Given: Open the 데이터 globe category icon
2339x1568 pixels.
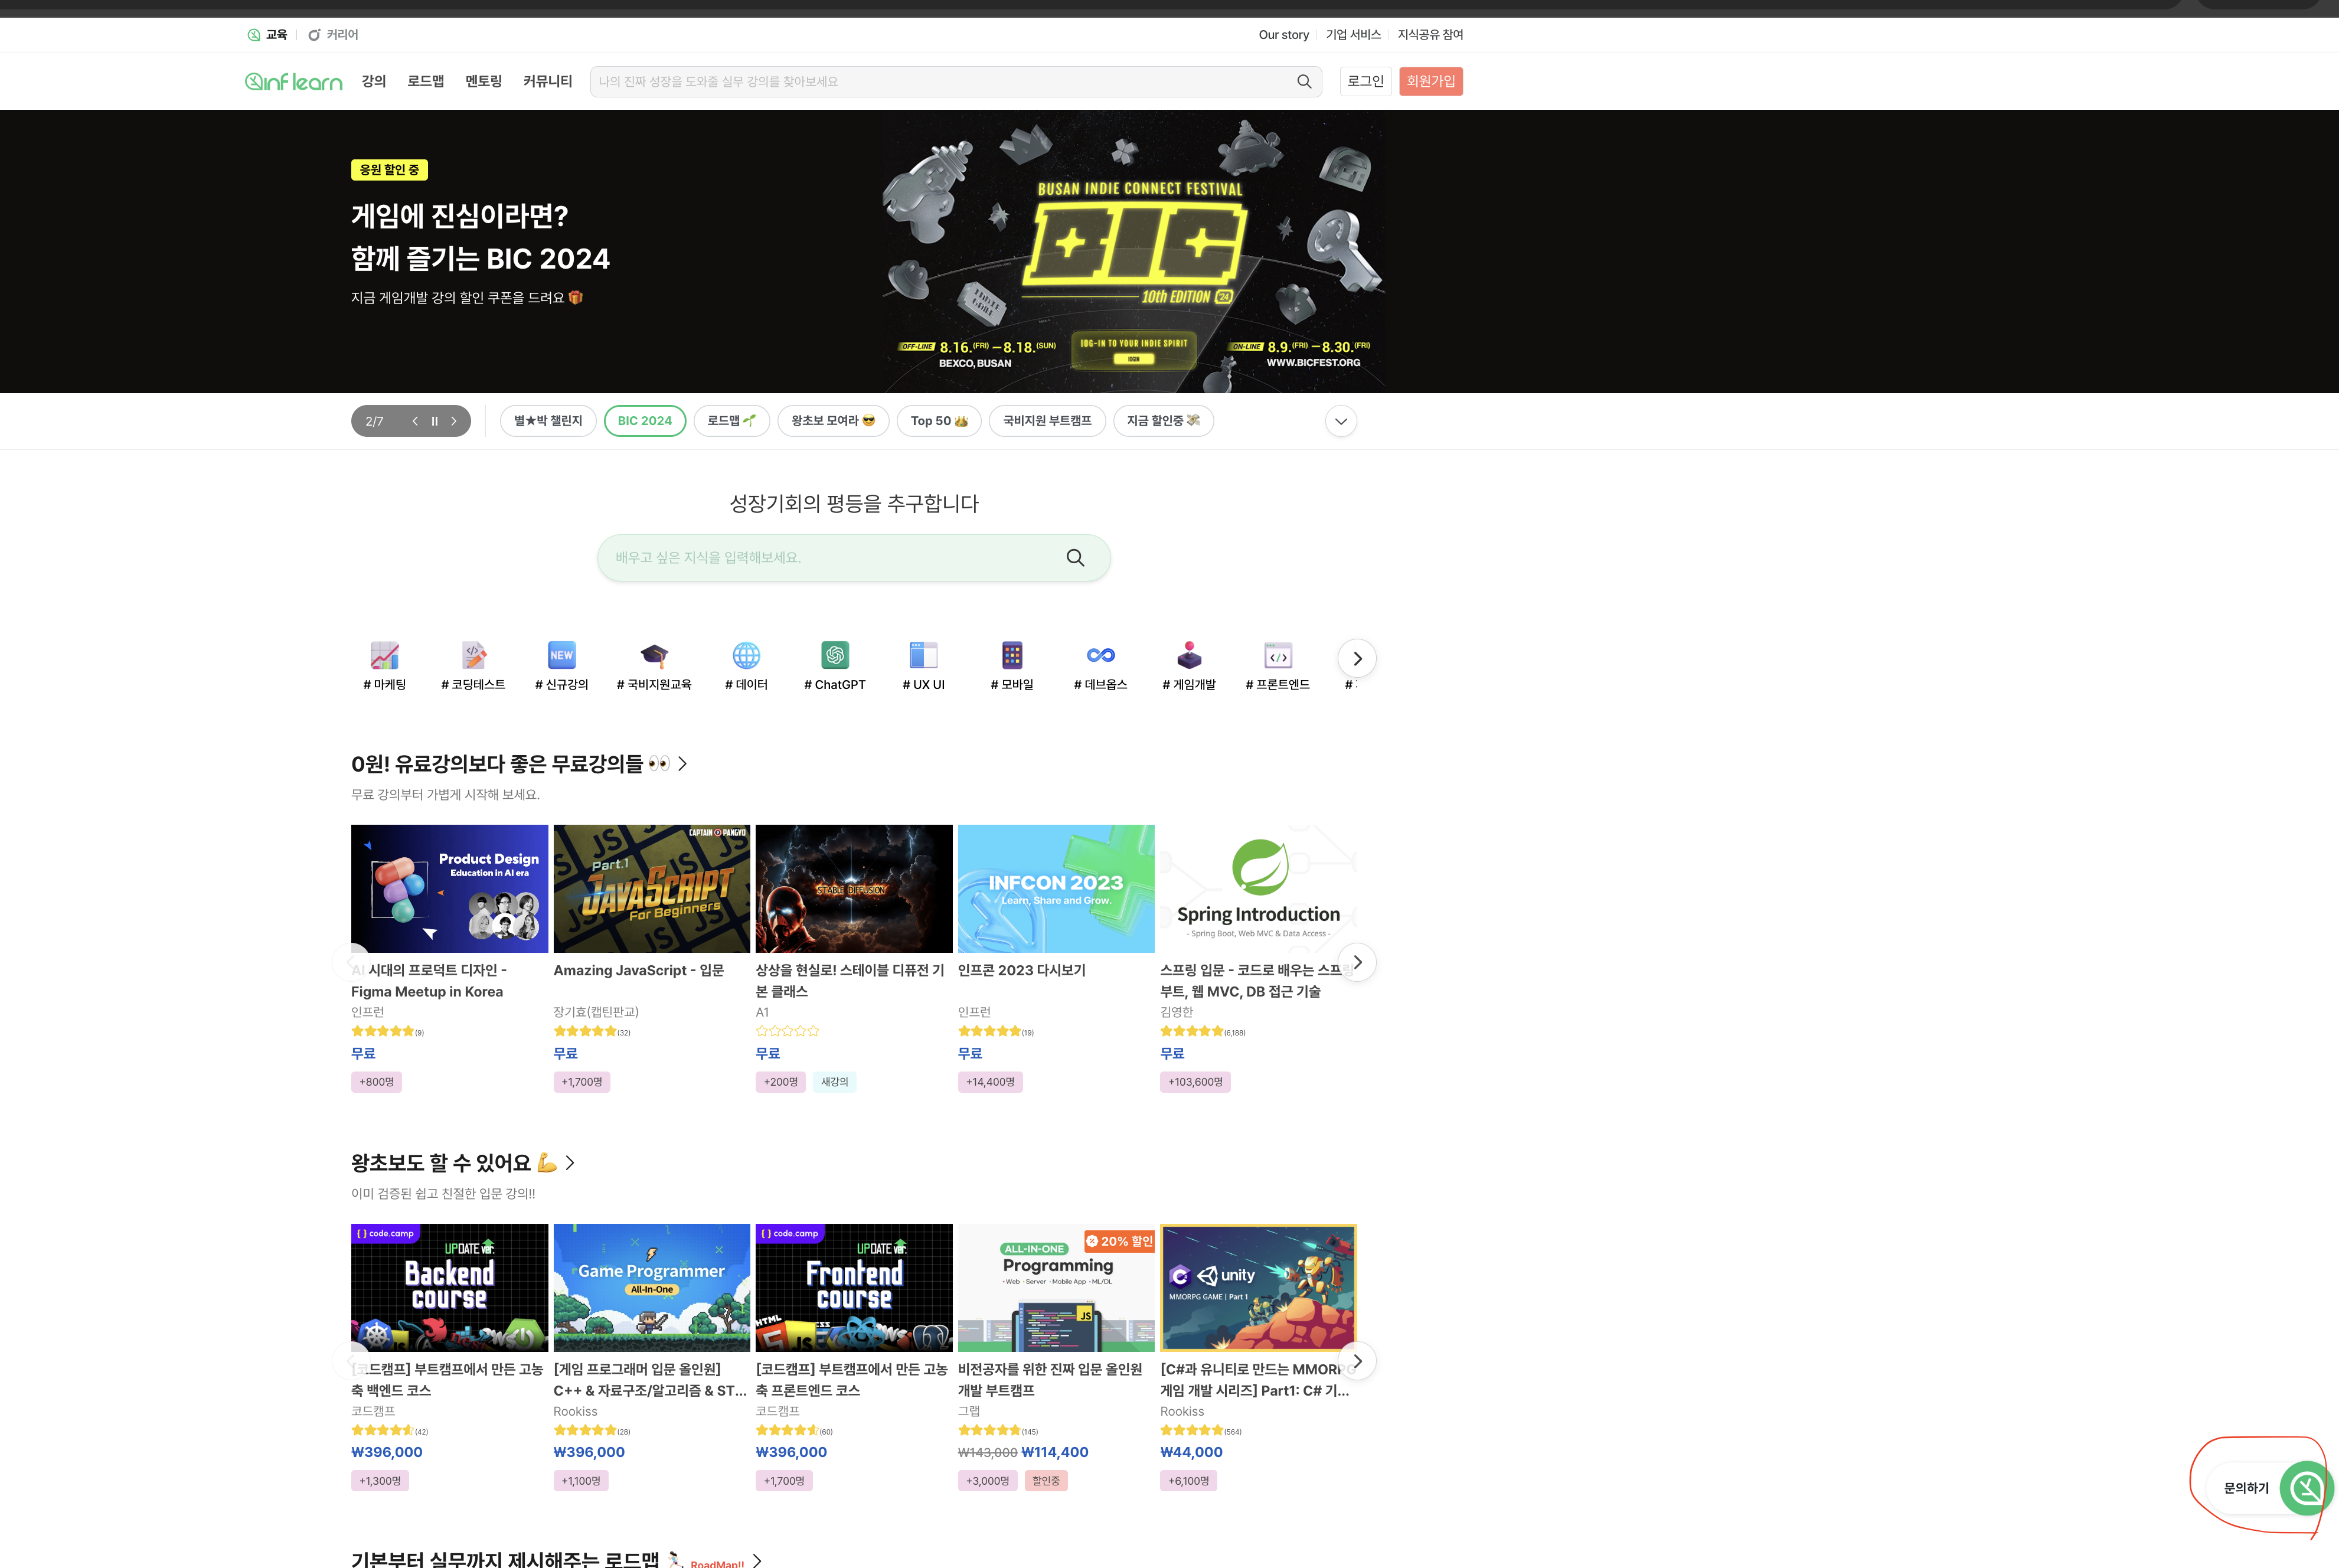Looking at the screenshot, I should click(x=746, y=656).
